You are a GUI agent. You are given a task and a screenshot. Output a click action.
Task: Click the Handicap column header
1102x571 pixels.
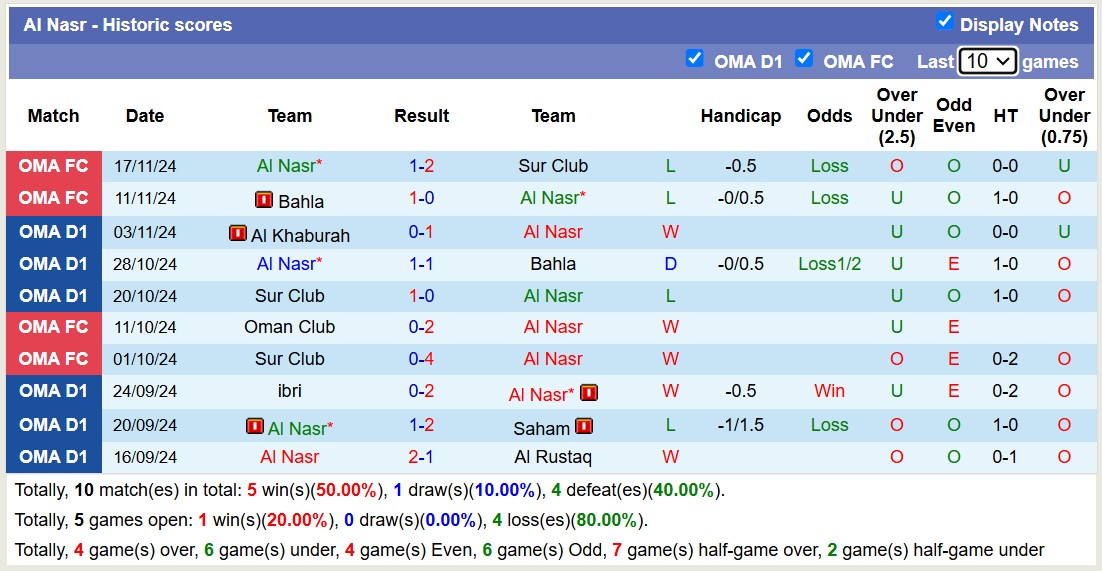(x=740, y=116)
